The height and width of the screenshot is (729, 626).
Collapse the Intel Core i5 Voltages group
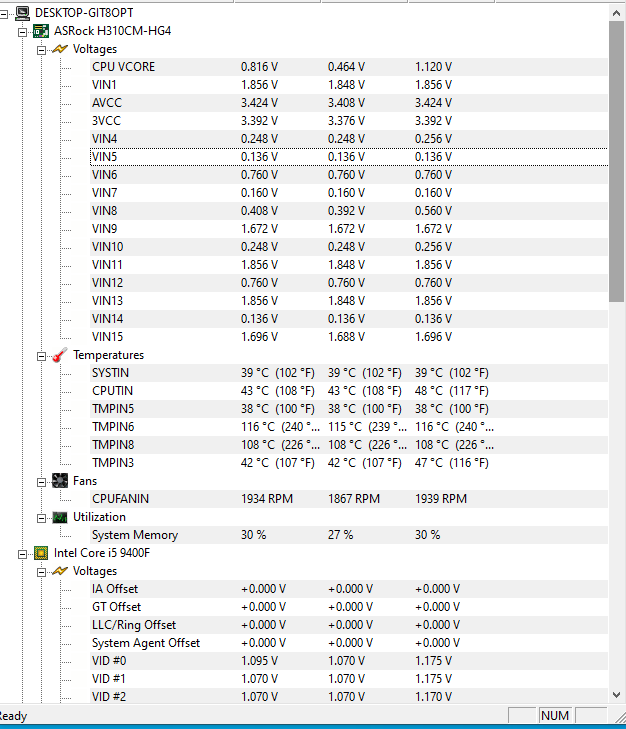click(x=41, y=572)
